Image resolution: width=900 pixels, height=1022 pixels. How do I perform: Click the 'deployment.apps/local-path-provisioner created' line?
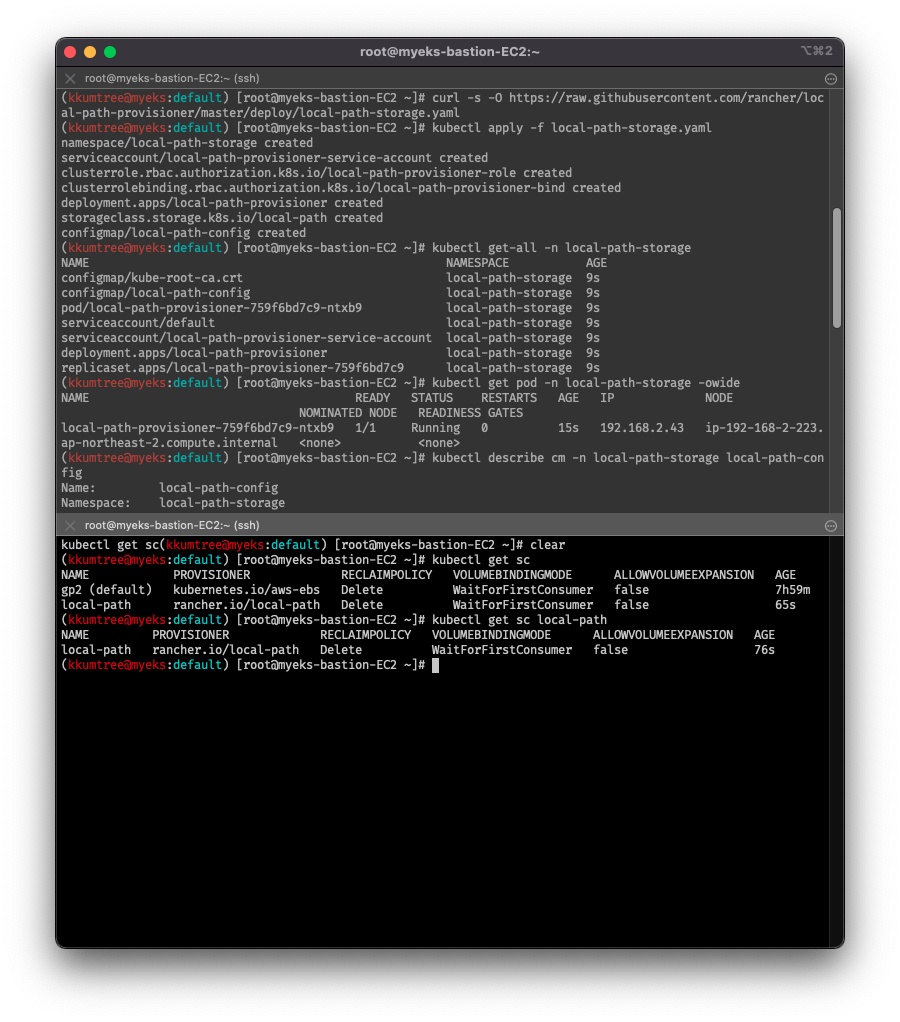pyautogui.click(x=222, y=203)
